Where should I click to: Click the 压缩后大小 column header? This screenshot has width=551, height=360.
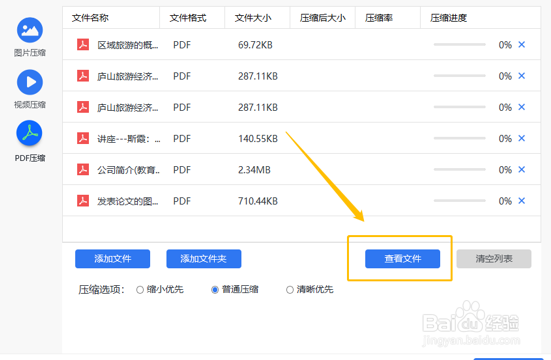click(x=323, y=18)
